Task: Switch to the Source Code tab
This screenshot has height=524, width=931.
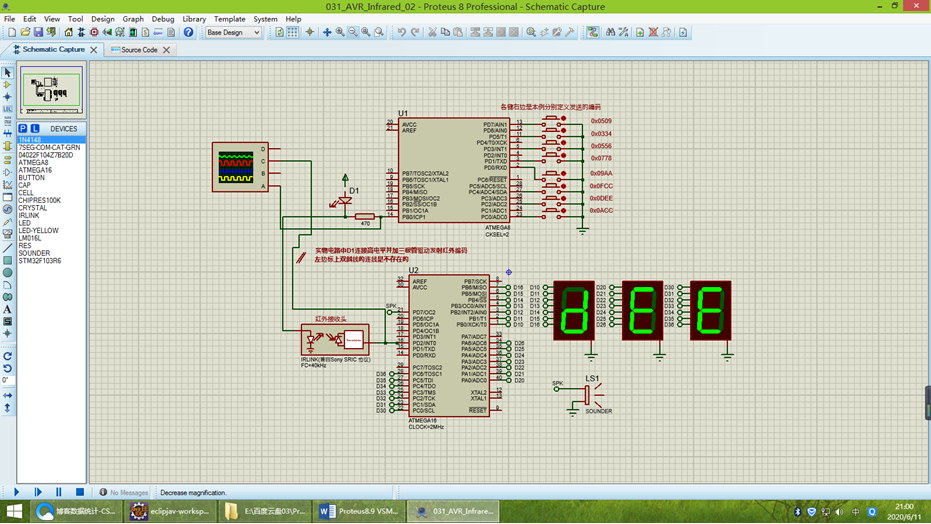Action: pyautogui.click(x=138, y=49)
